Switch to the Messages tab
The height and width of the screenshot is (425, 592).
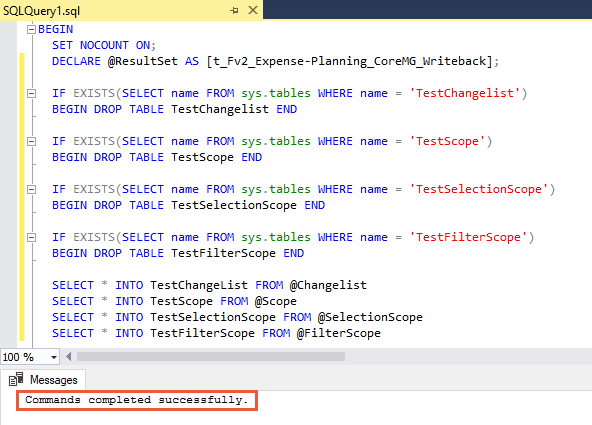(43, 380)
